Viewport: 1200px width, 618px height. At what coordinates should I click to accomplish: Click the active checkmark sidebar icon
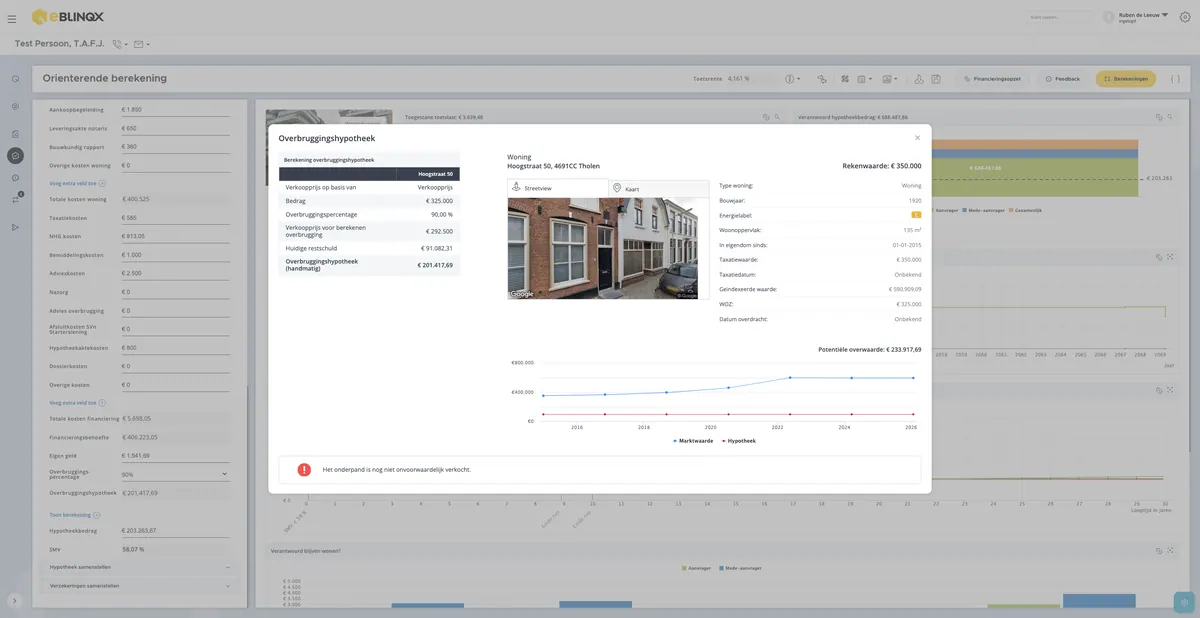pos(15,155)
